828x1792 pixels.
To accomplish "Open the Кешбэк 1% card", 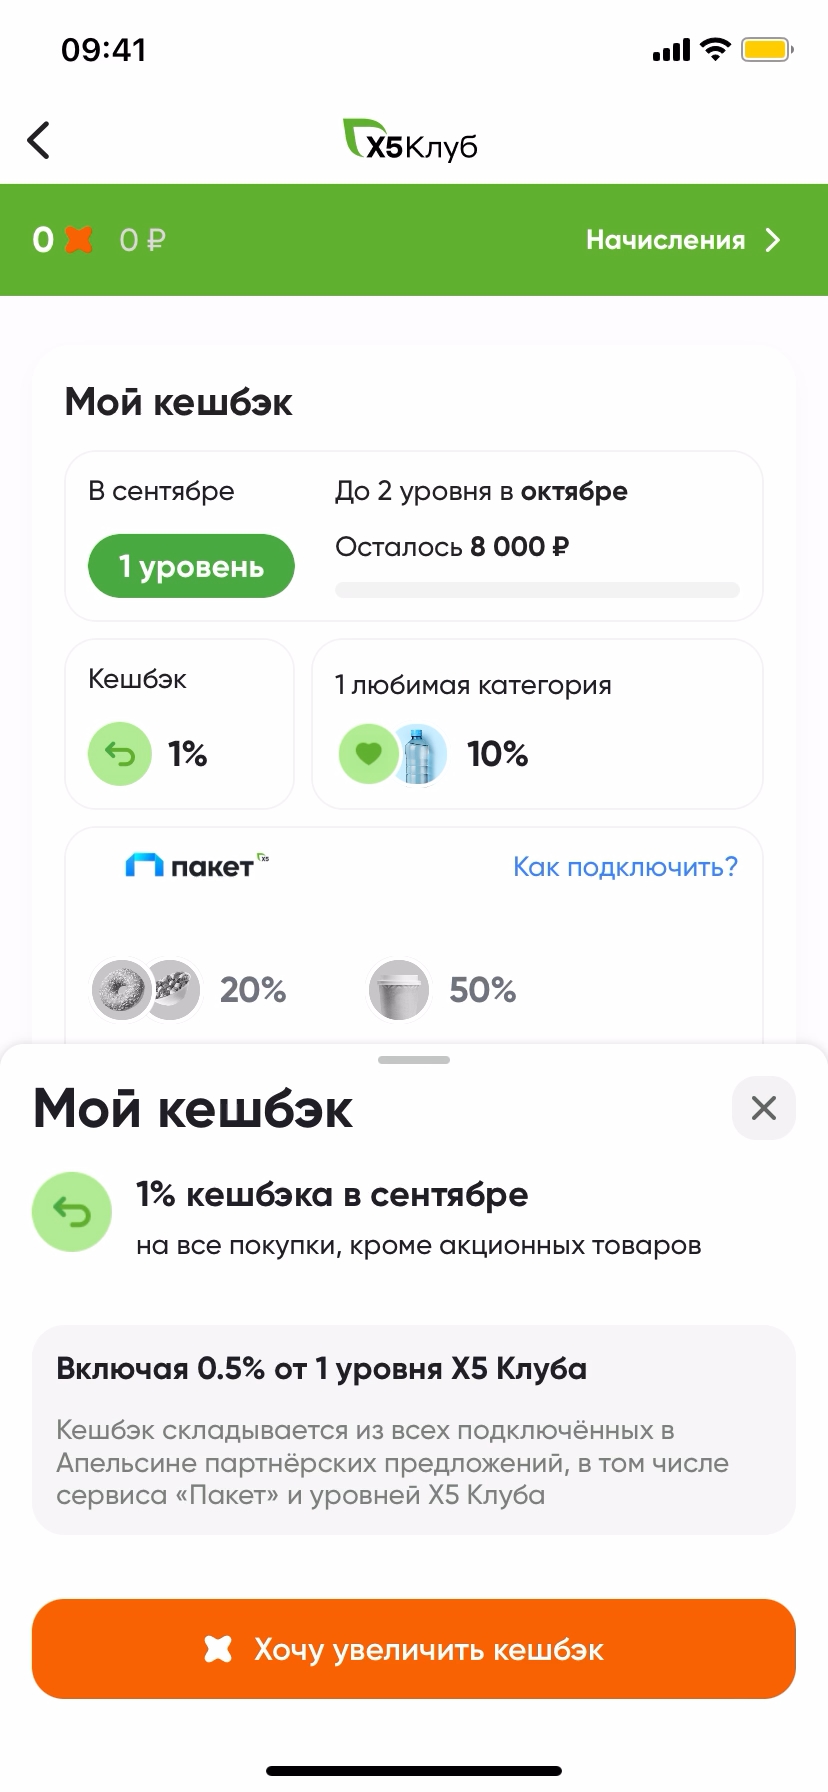I will coord(180,724).
